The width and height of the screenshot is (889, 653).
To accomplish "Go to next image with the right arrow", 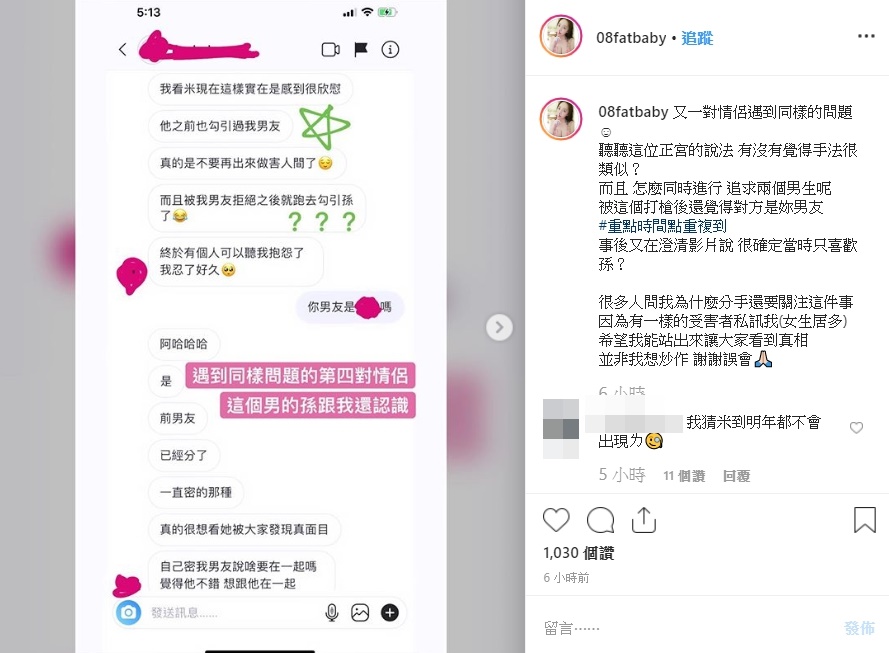I will coord(499,327).
